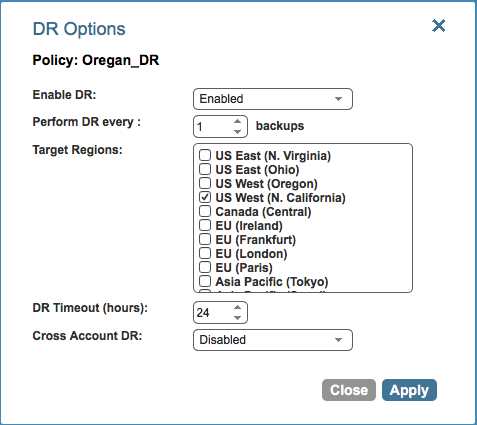This screenshot has width=477, height=425.
Task: Decrease the Perform DR every backups value
Action: (237, 132)
